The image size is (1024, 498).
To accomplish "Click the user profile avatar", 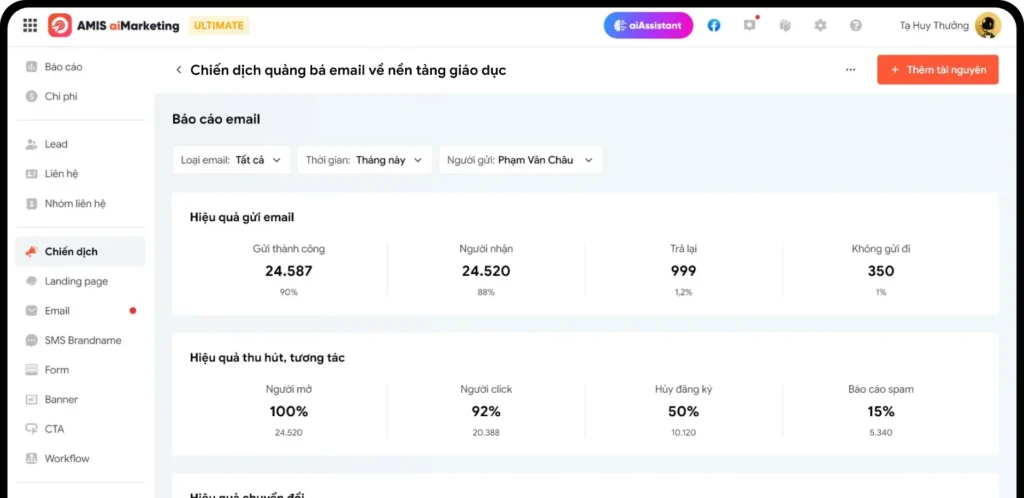I will pyautogui.click(x=987, y=26).
